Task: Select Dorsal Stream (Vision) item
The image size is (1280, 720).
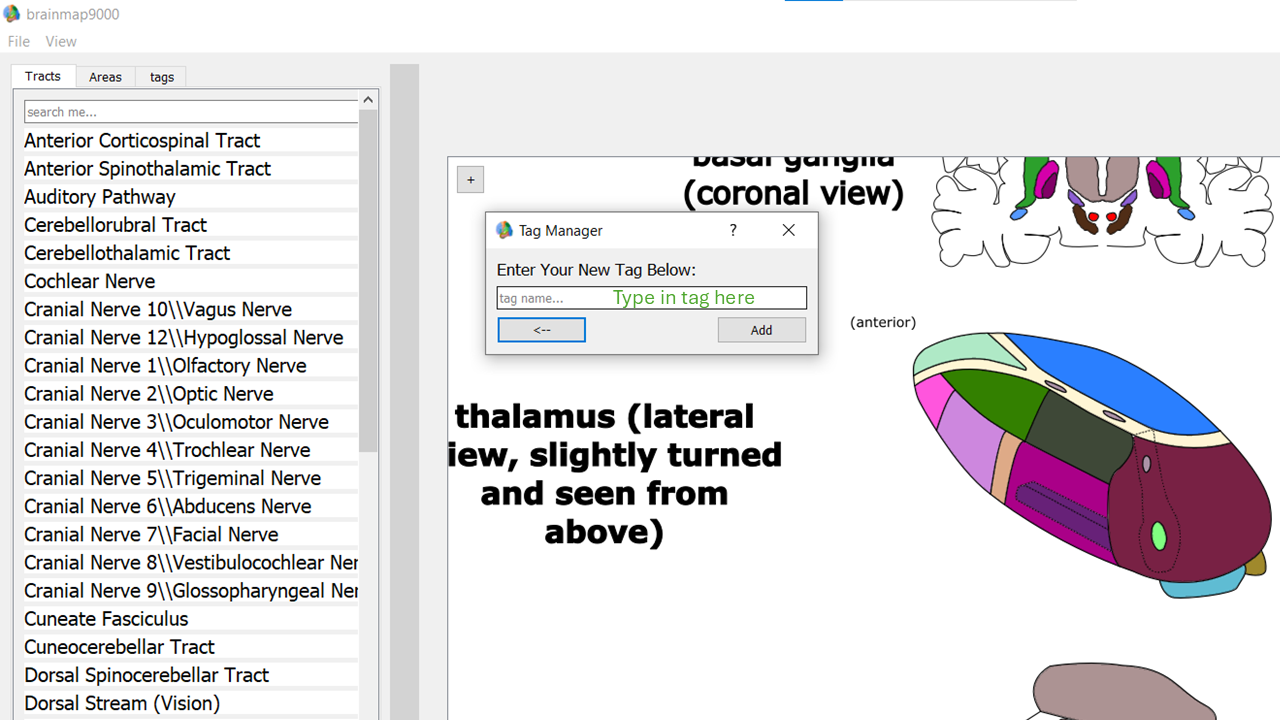Action: click(x=122, y=703)
